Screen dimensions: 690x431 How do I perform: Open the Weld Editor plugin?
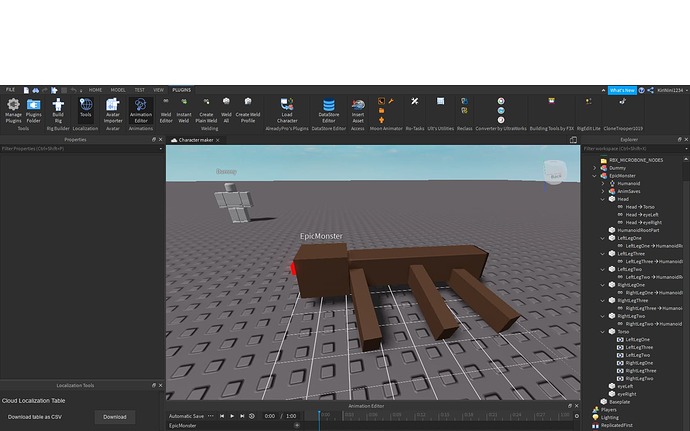pyautogui.click(x=166, y=110)
